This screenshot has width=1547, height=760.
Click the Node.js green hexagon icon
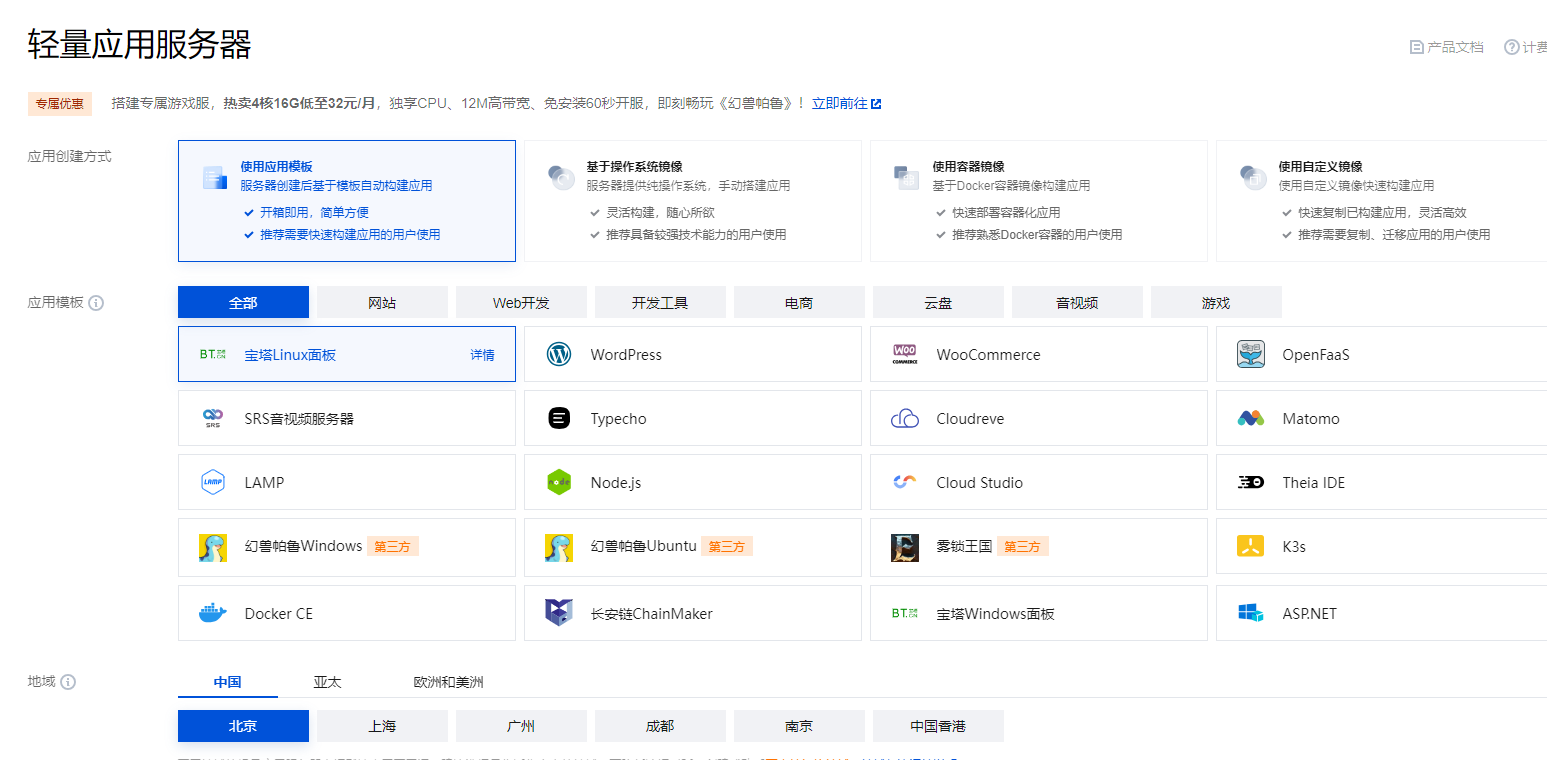coord(559,482)
